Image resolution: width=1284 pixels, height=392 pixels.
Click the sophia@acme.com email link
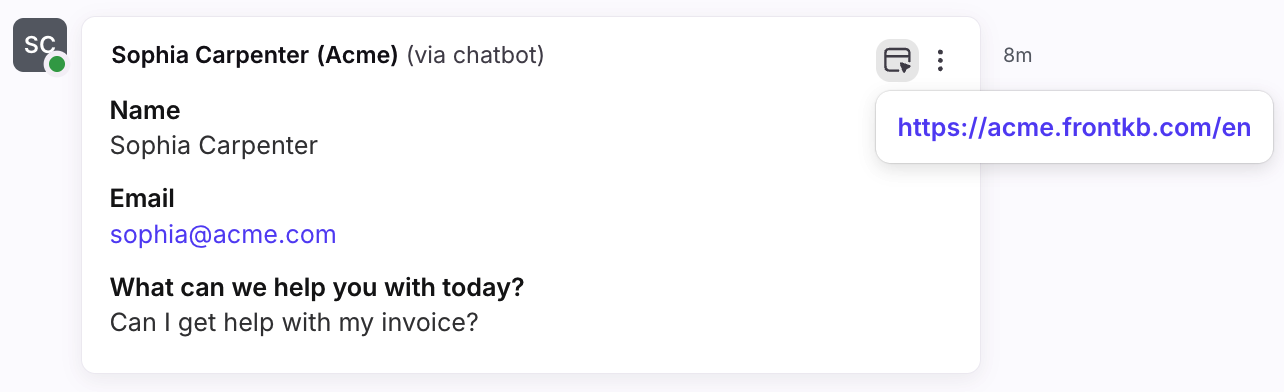pyautogui.click(x=223, y=234)
